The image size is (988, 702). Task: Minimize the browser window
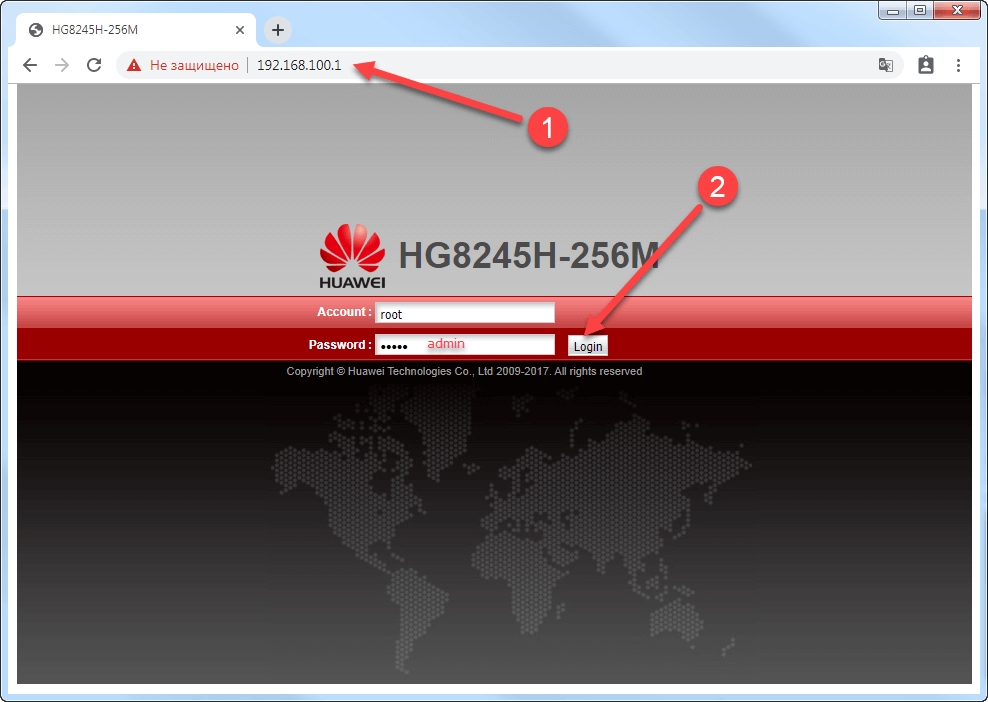tap(893, 10)
